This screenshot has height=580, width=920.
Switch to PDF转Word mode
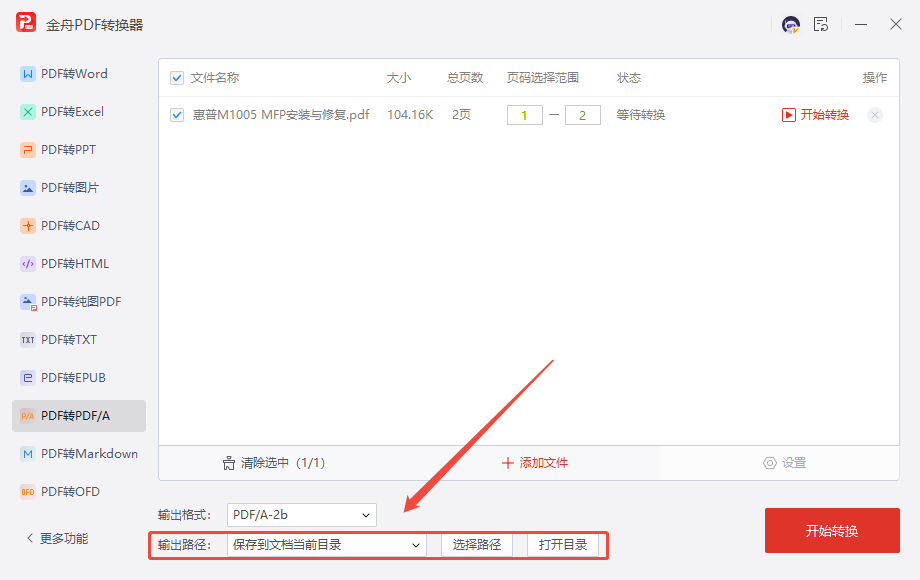(79, 74)
